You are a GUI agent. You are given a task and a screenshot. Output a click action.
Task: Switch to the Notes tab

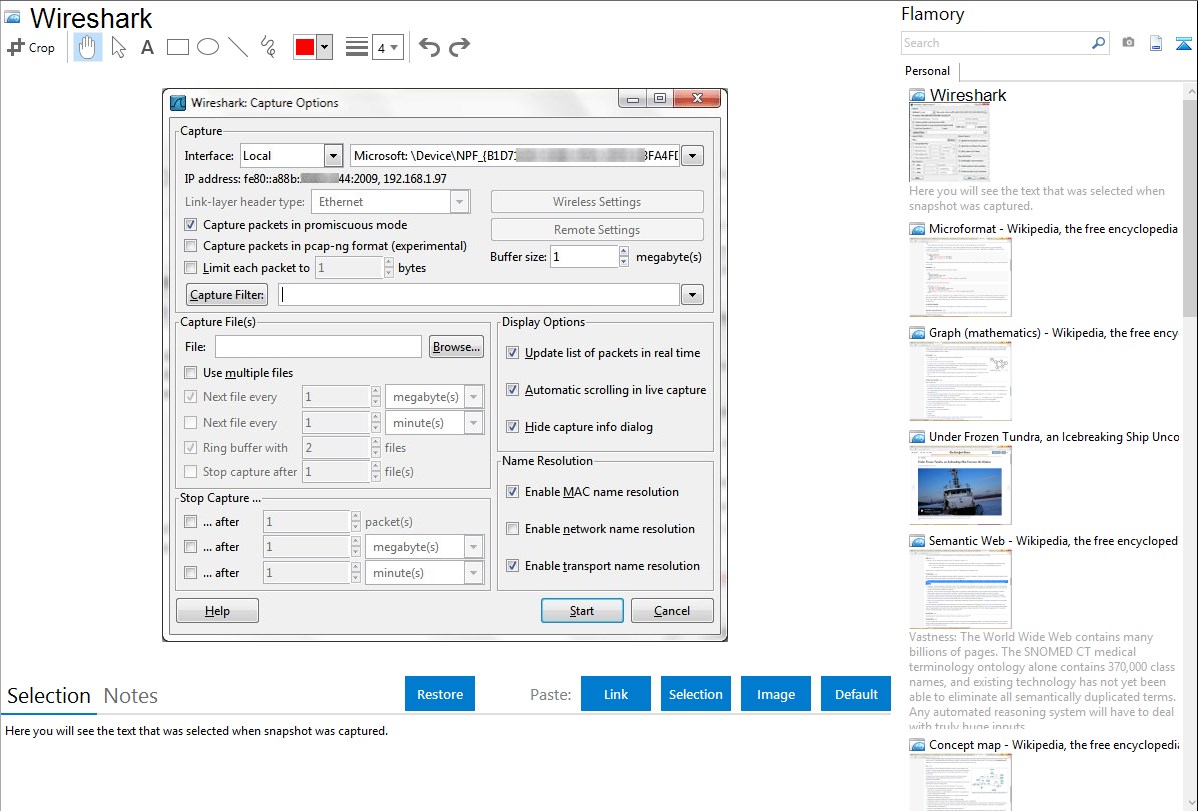pyautogui.click(x=131, y=696)
